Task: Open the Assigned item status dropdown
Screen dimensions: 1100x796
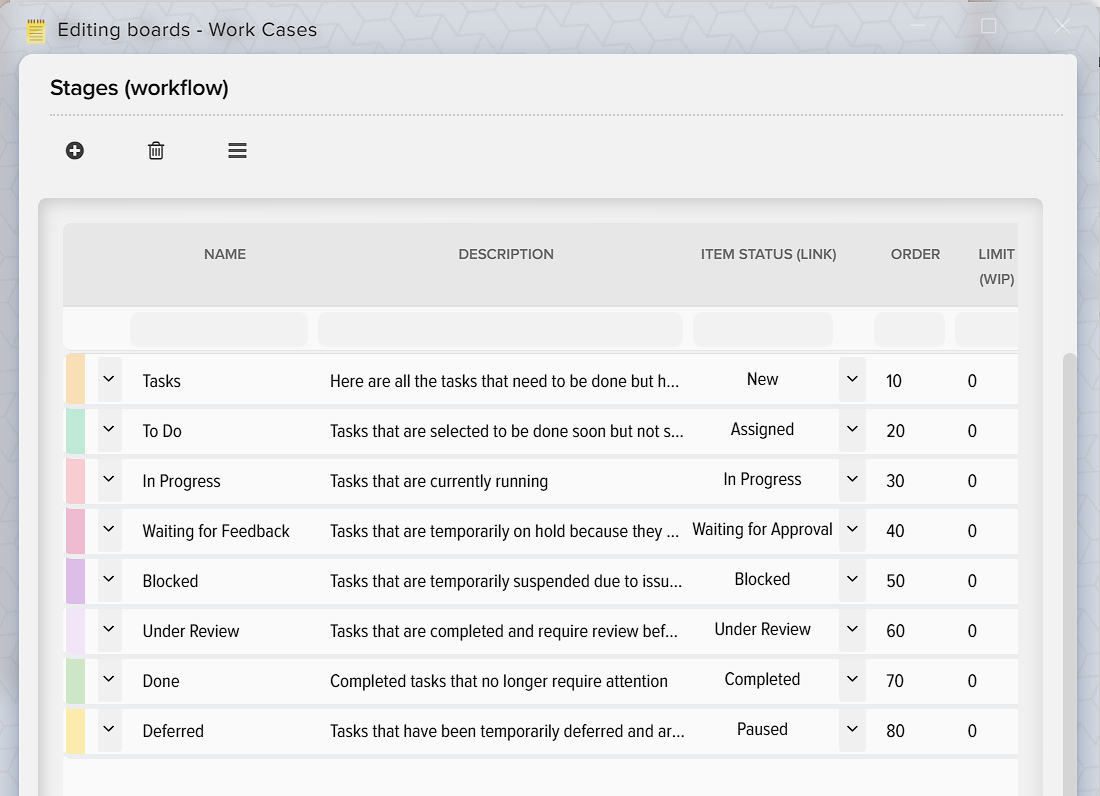Action: [x=852, y=429]
